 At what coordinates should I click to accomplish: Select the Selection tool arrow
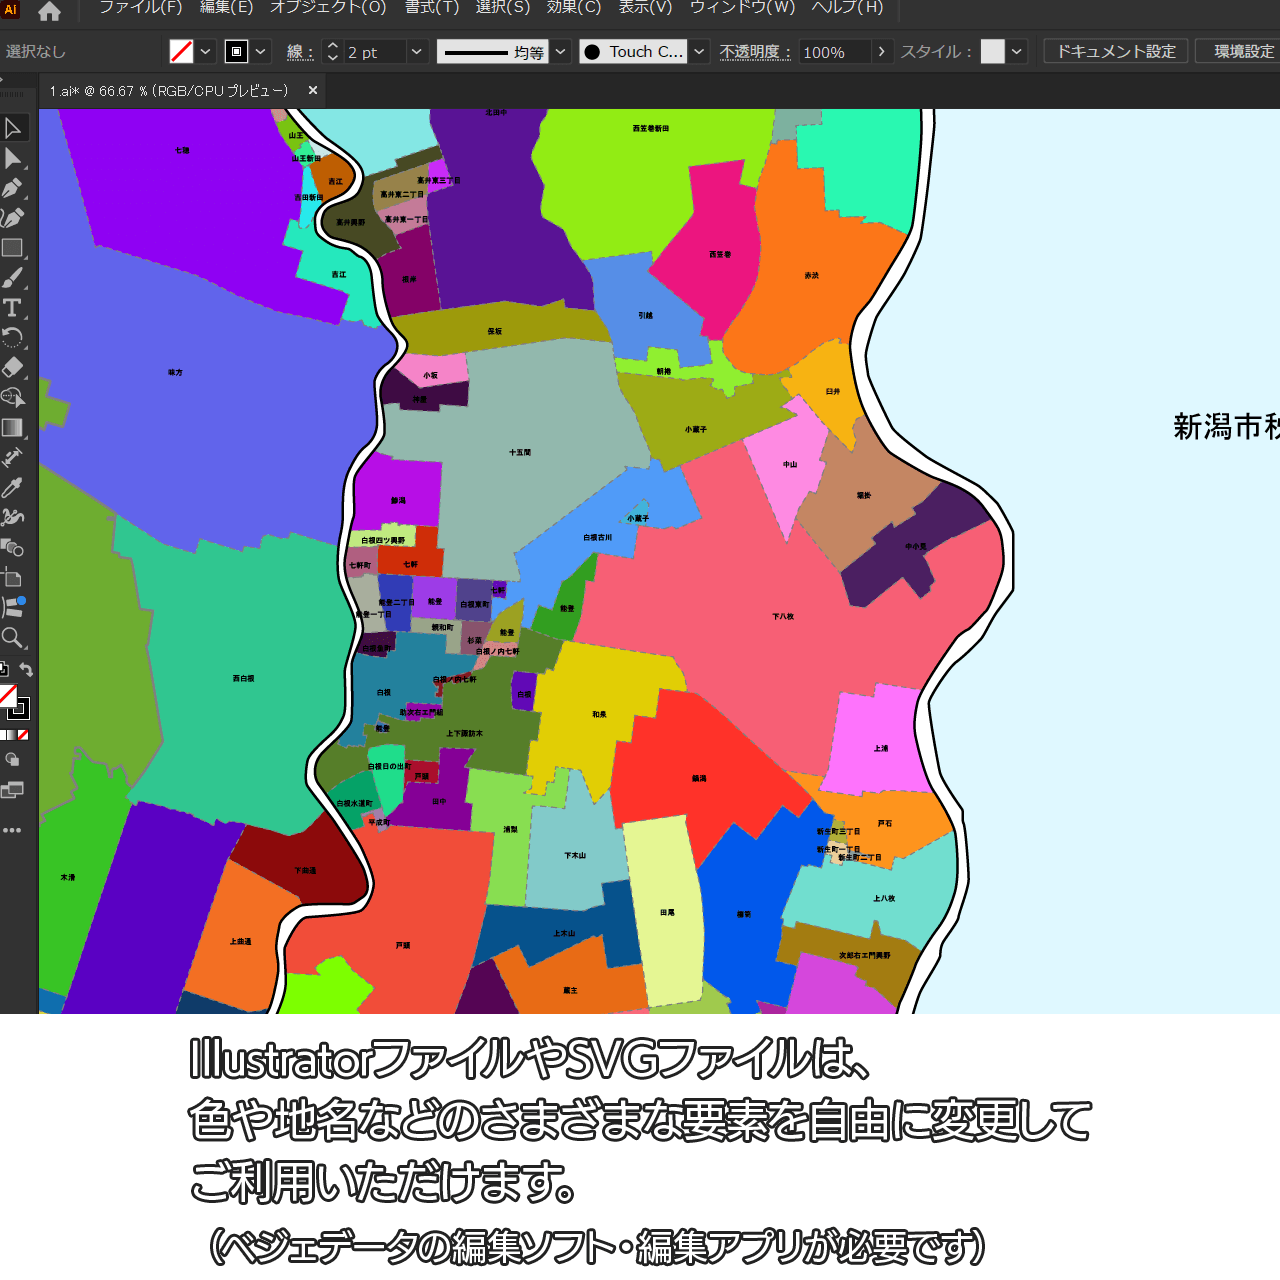tap(13, 128)
